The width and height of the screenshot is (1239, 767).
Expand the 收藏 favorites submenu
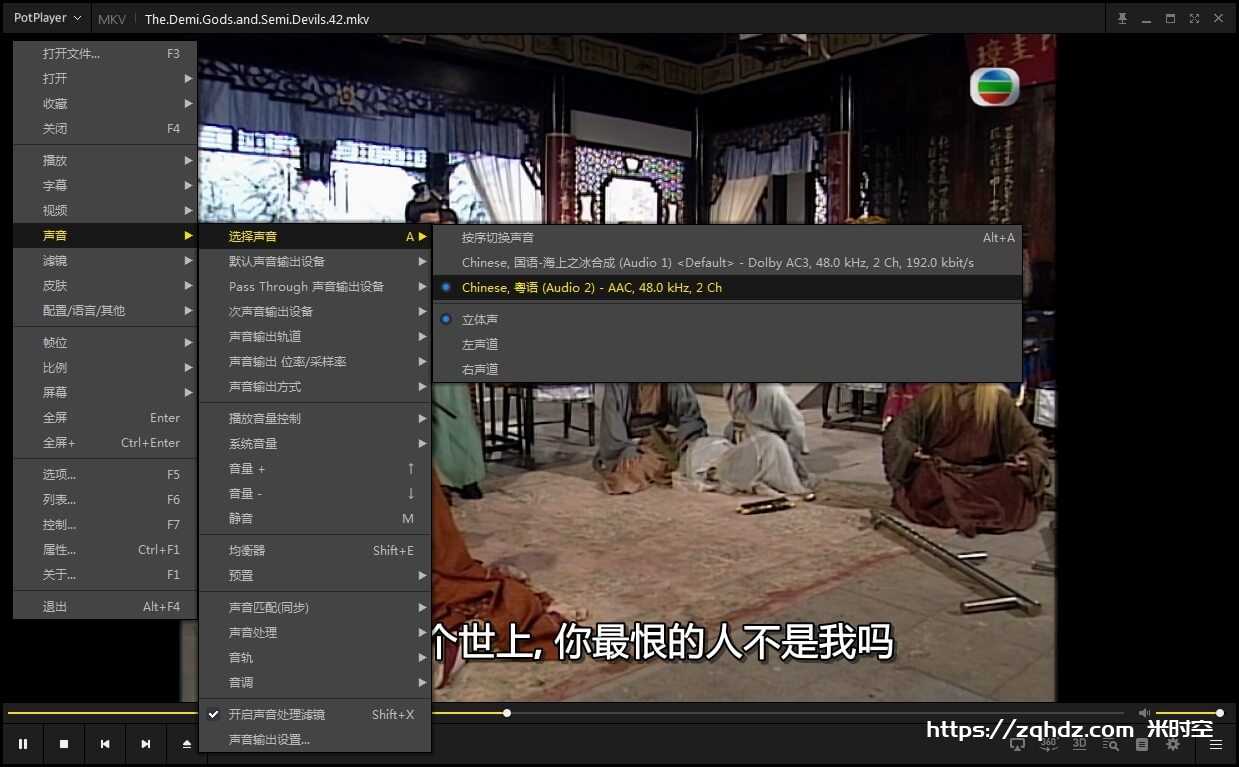105,103
